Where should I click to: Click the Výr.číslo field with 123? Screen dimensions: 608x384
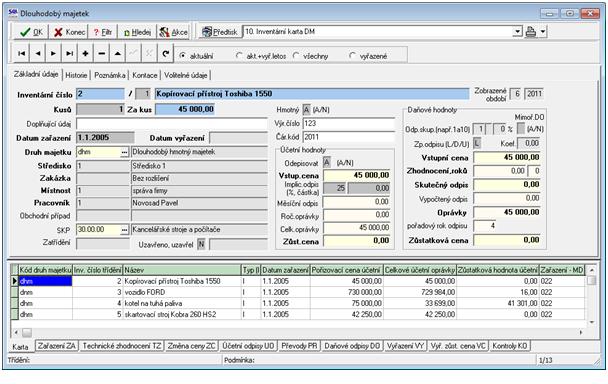348,124
